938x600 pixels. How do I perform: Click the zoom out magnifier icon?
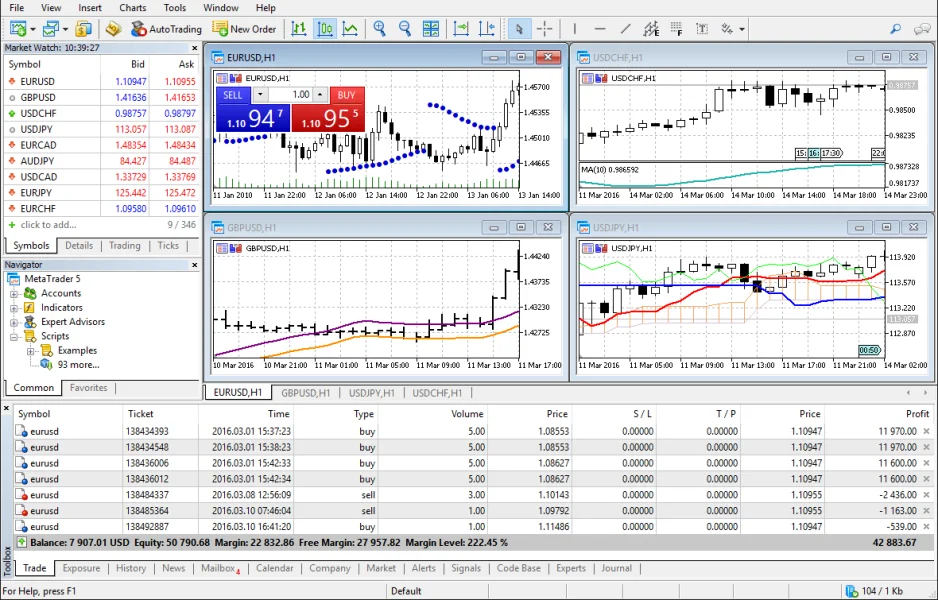pos(403,29)
